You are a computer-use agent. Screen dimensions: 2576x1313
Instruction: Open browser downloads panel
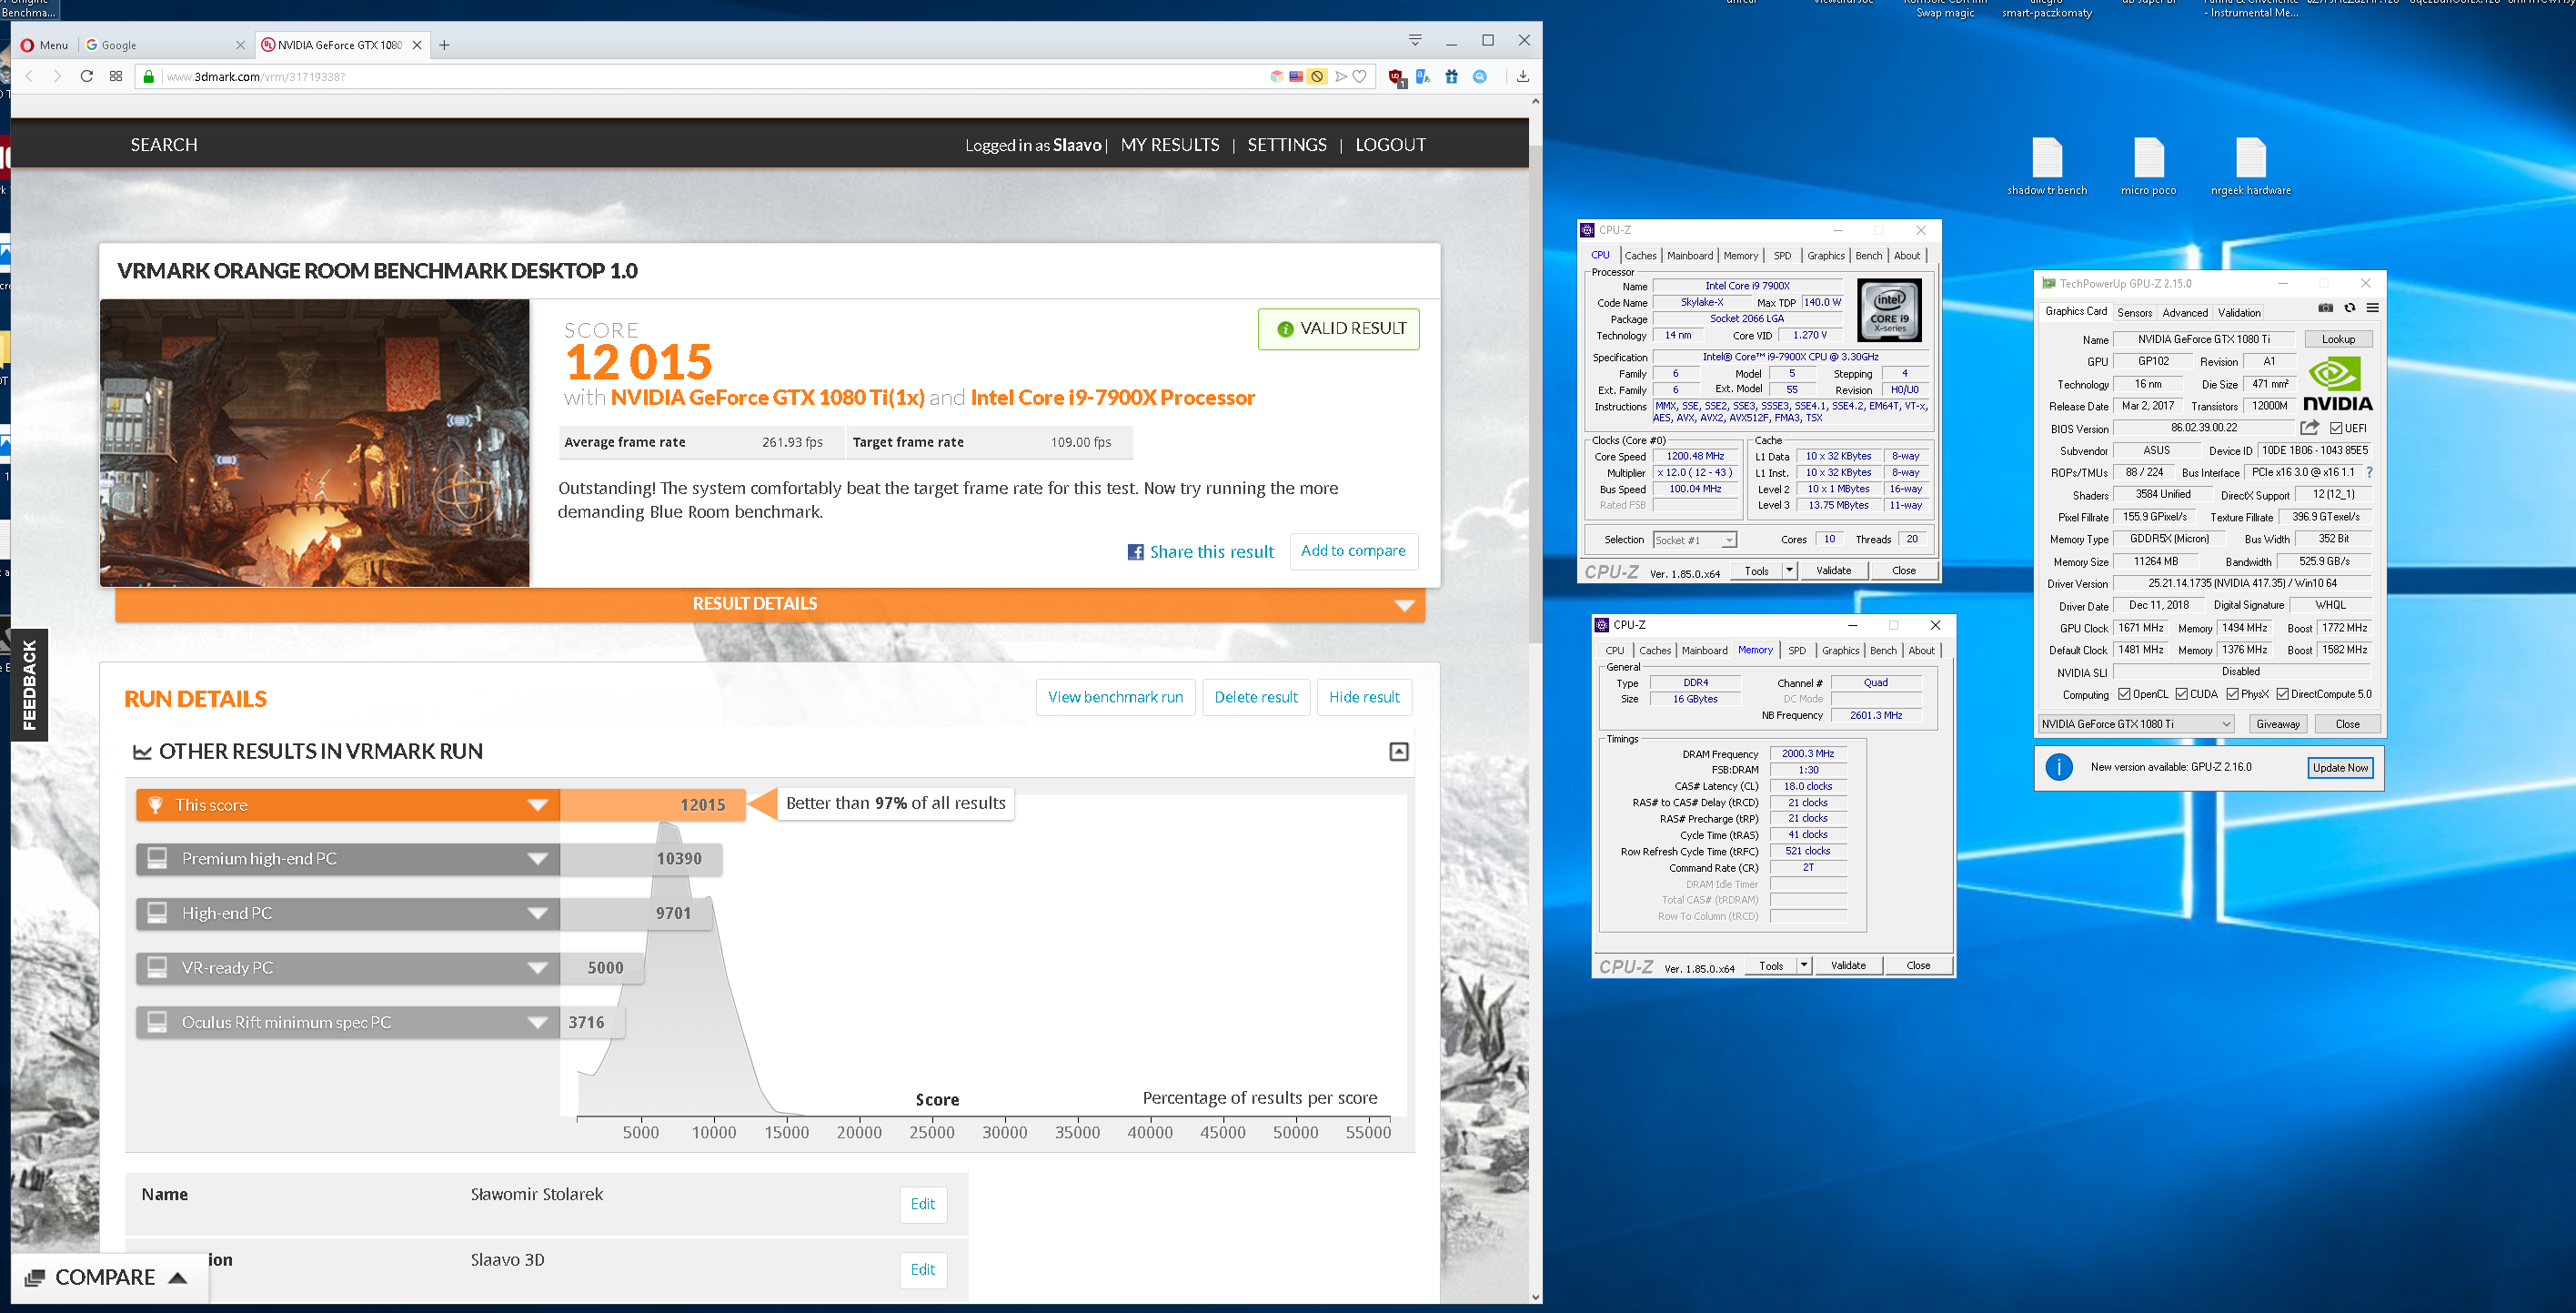(1522, 76)
